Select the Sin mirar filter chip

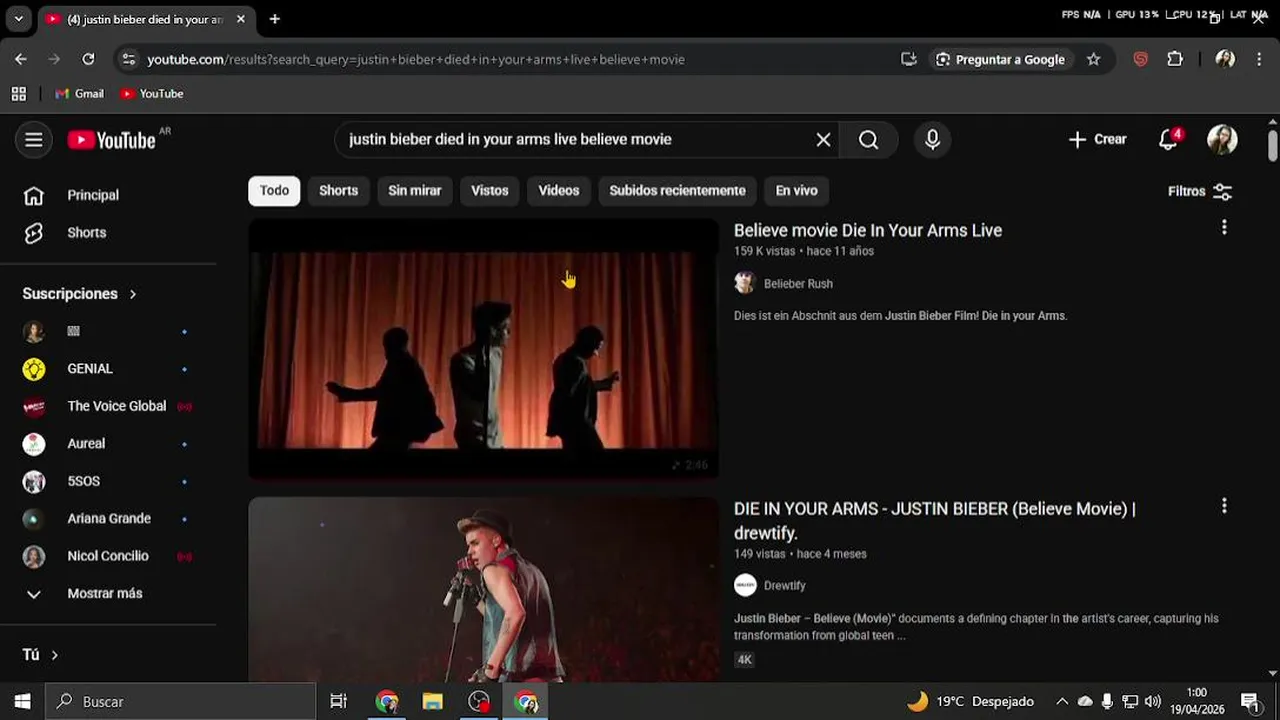coord(415,191)
